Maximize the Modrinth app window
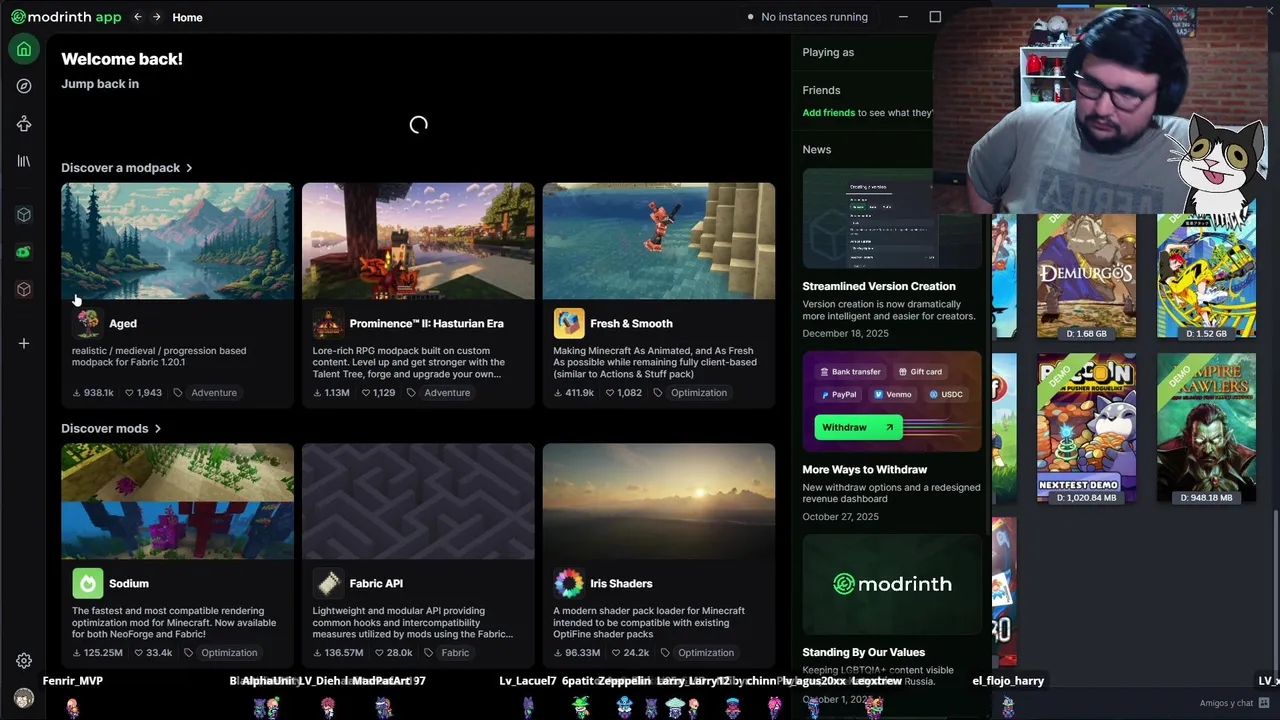This screenshot has height=720, width=1280. pyautogui.click(x=935, y=17)
